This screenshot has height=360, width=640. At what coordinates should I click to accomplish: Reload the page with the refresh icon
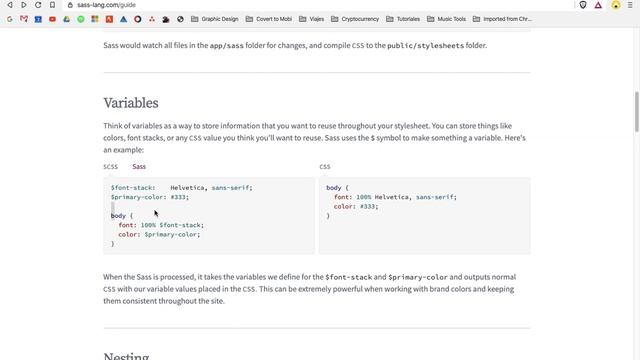(38, 5)
